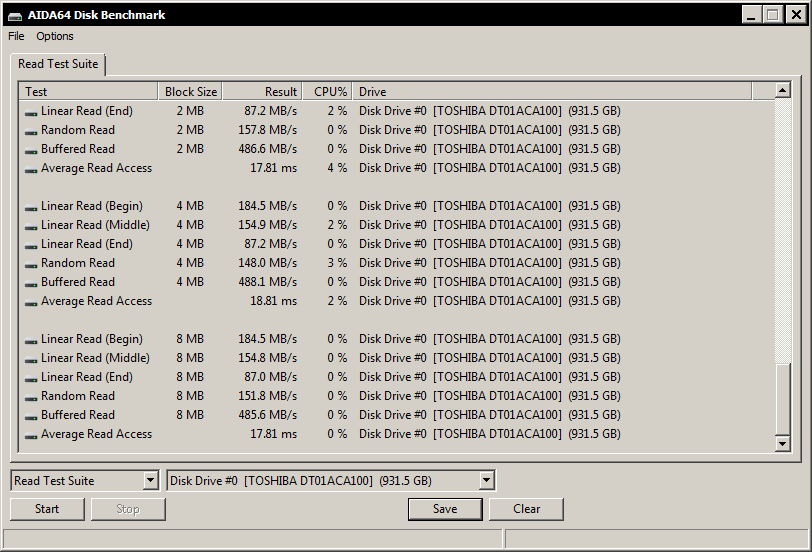
Task: Click drive icon of 2 MB Random Read row
Action: (31, 132)
